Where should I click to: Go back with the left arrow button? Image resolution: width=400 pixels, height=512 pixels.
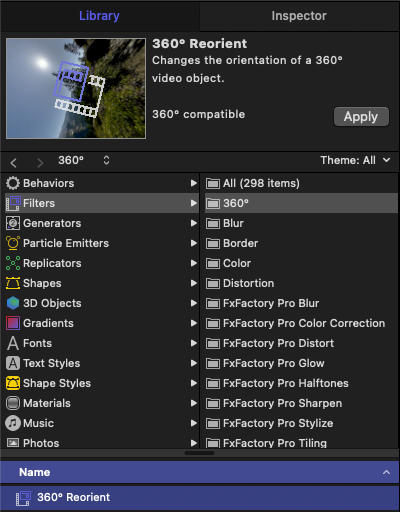point(14,163)
